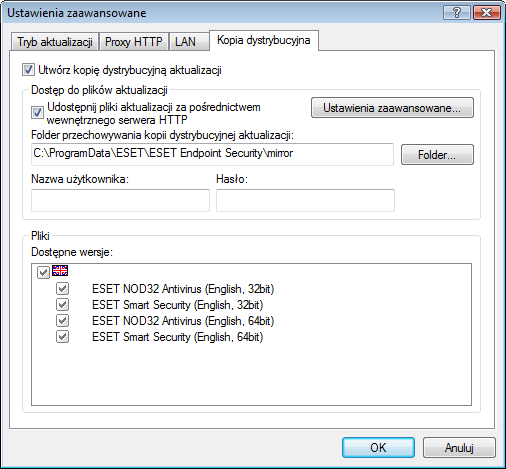Open the Proxy HTTP tab

coord(134,42)
